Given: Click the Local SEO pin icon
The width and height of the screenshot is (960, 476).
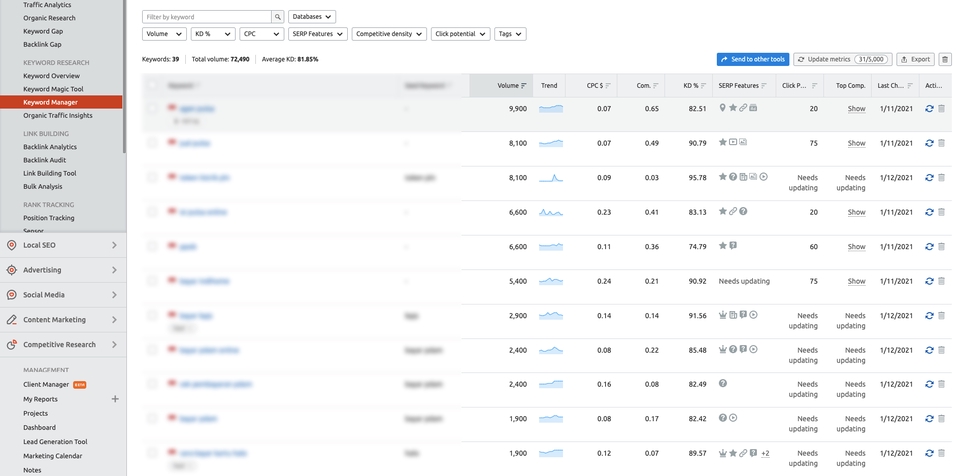Looking at the screenshot, I should coord(11,245).
